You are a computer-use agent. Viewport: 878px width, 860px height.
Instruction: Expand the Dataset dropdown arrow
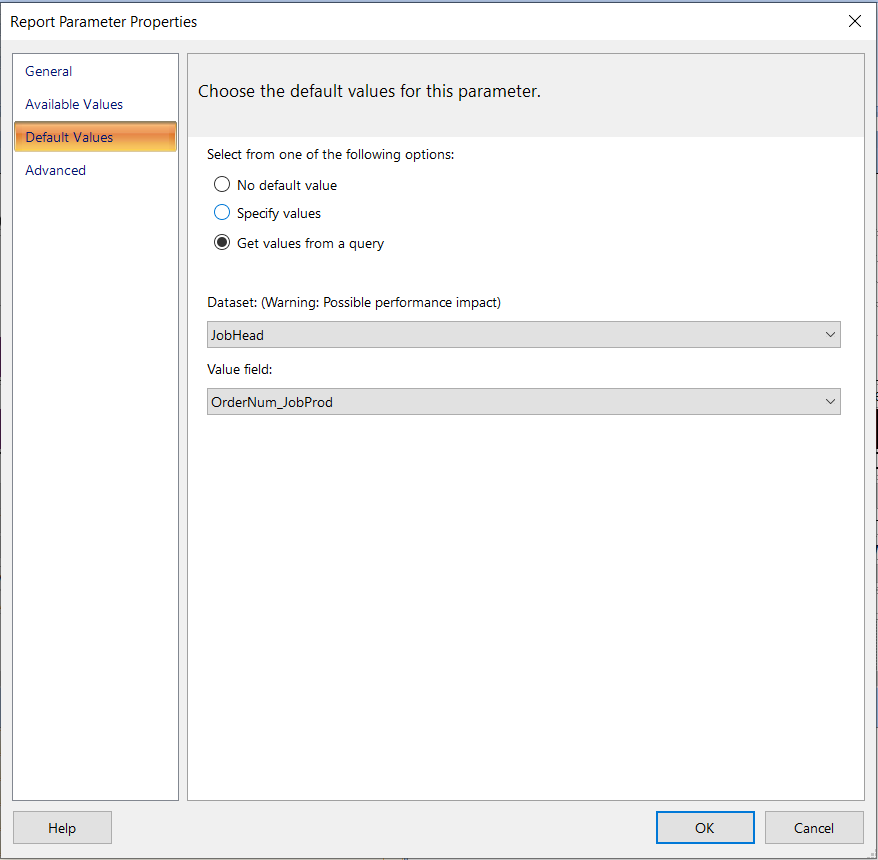pos(830,335)
